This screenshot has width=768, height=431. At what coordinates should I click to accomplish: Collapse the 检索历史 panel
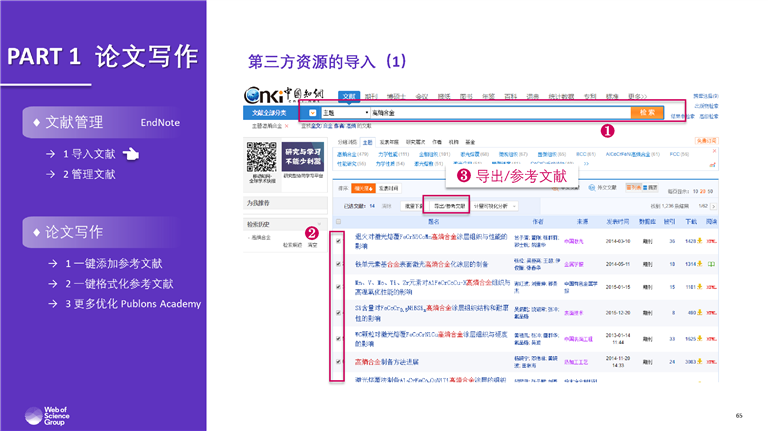pyautogui.click(x=319, y=224)
